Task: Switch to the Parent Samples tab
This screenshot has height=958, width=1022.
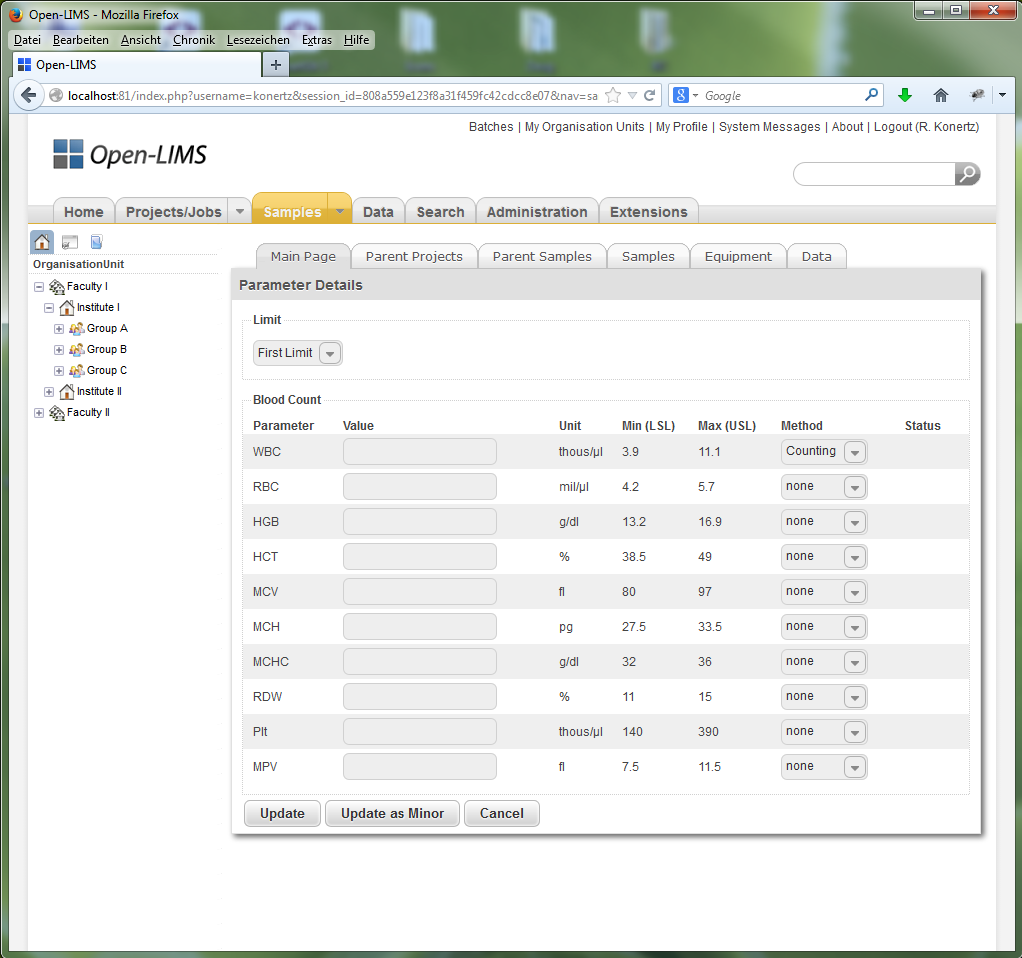Action: click(x=541, y=255)
